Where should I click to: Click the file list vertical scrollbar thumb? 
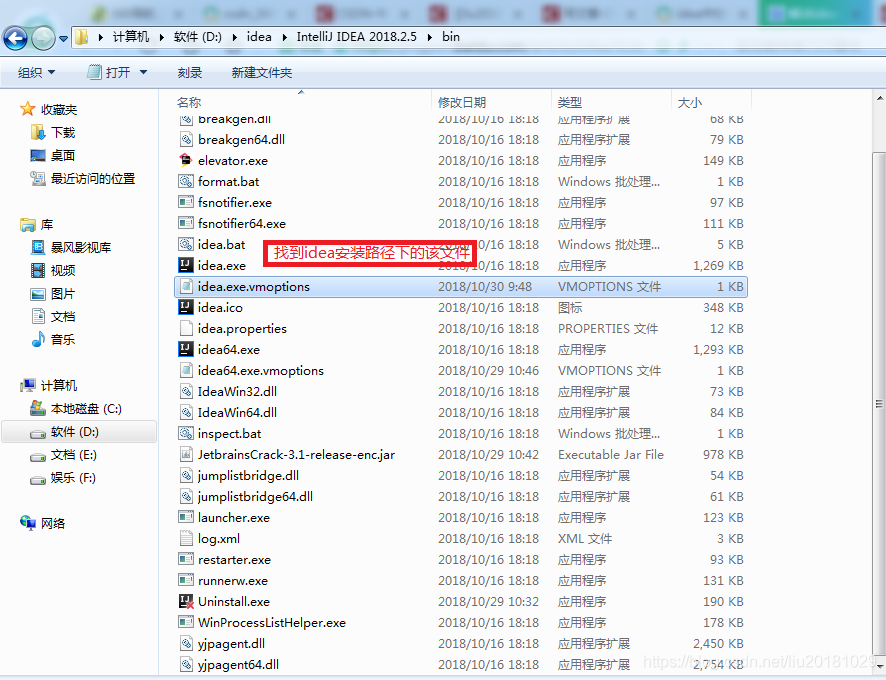click(879, 404)
